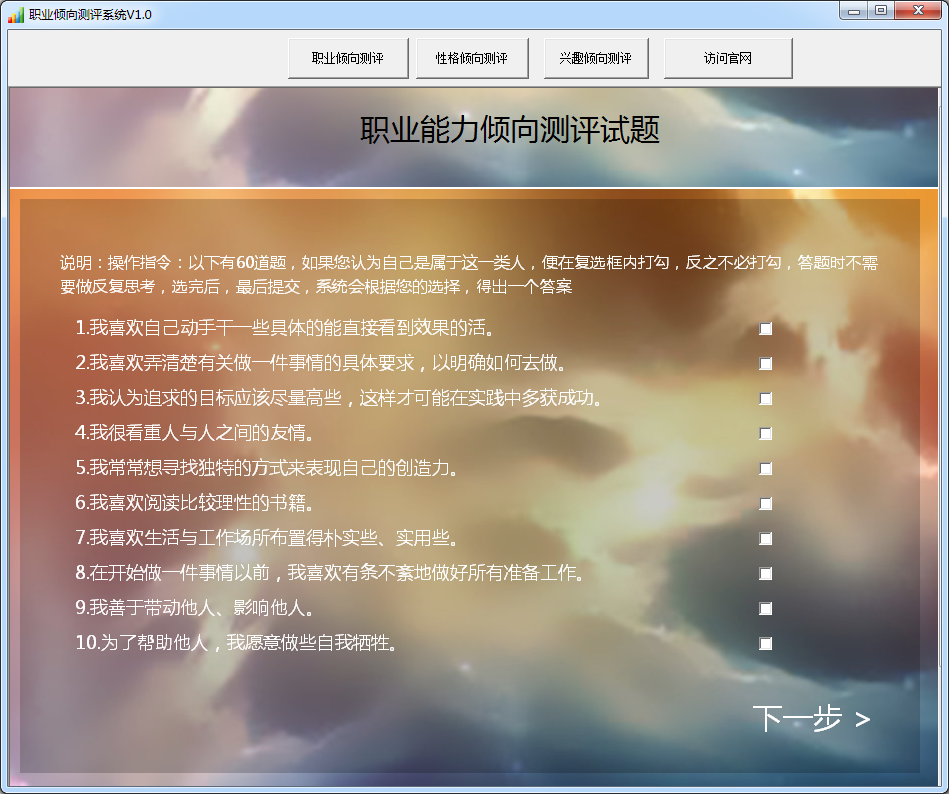Check question 10 about 自我牺牲

click(x=766, y=643)
